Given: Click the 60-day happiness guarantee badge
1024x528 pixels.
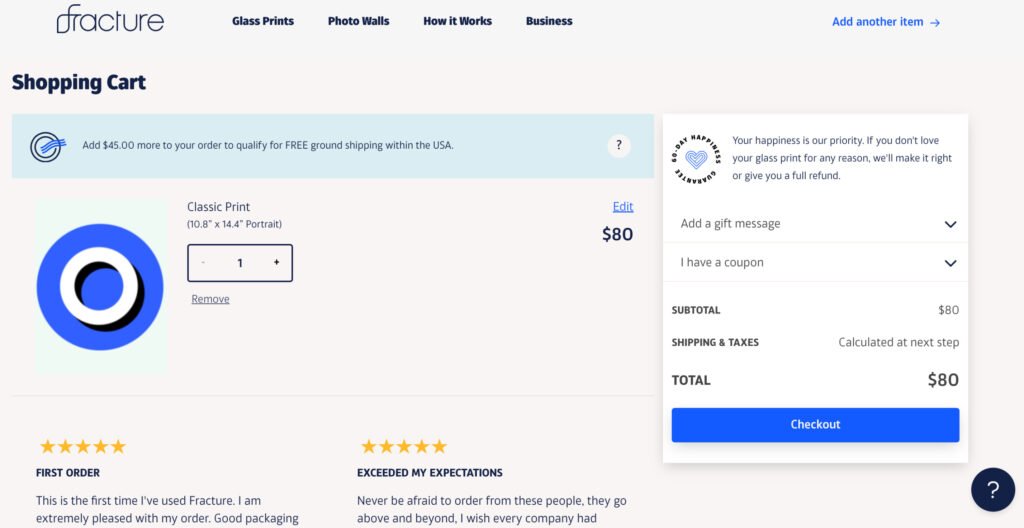Looking at the screenshot, I should pyautogui.click(x=696, y=159).
